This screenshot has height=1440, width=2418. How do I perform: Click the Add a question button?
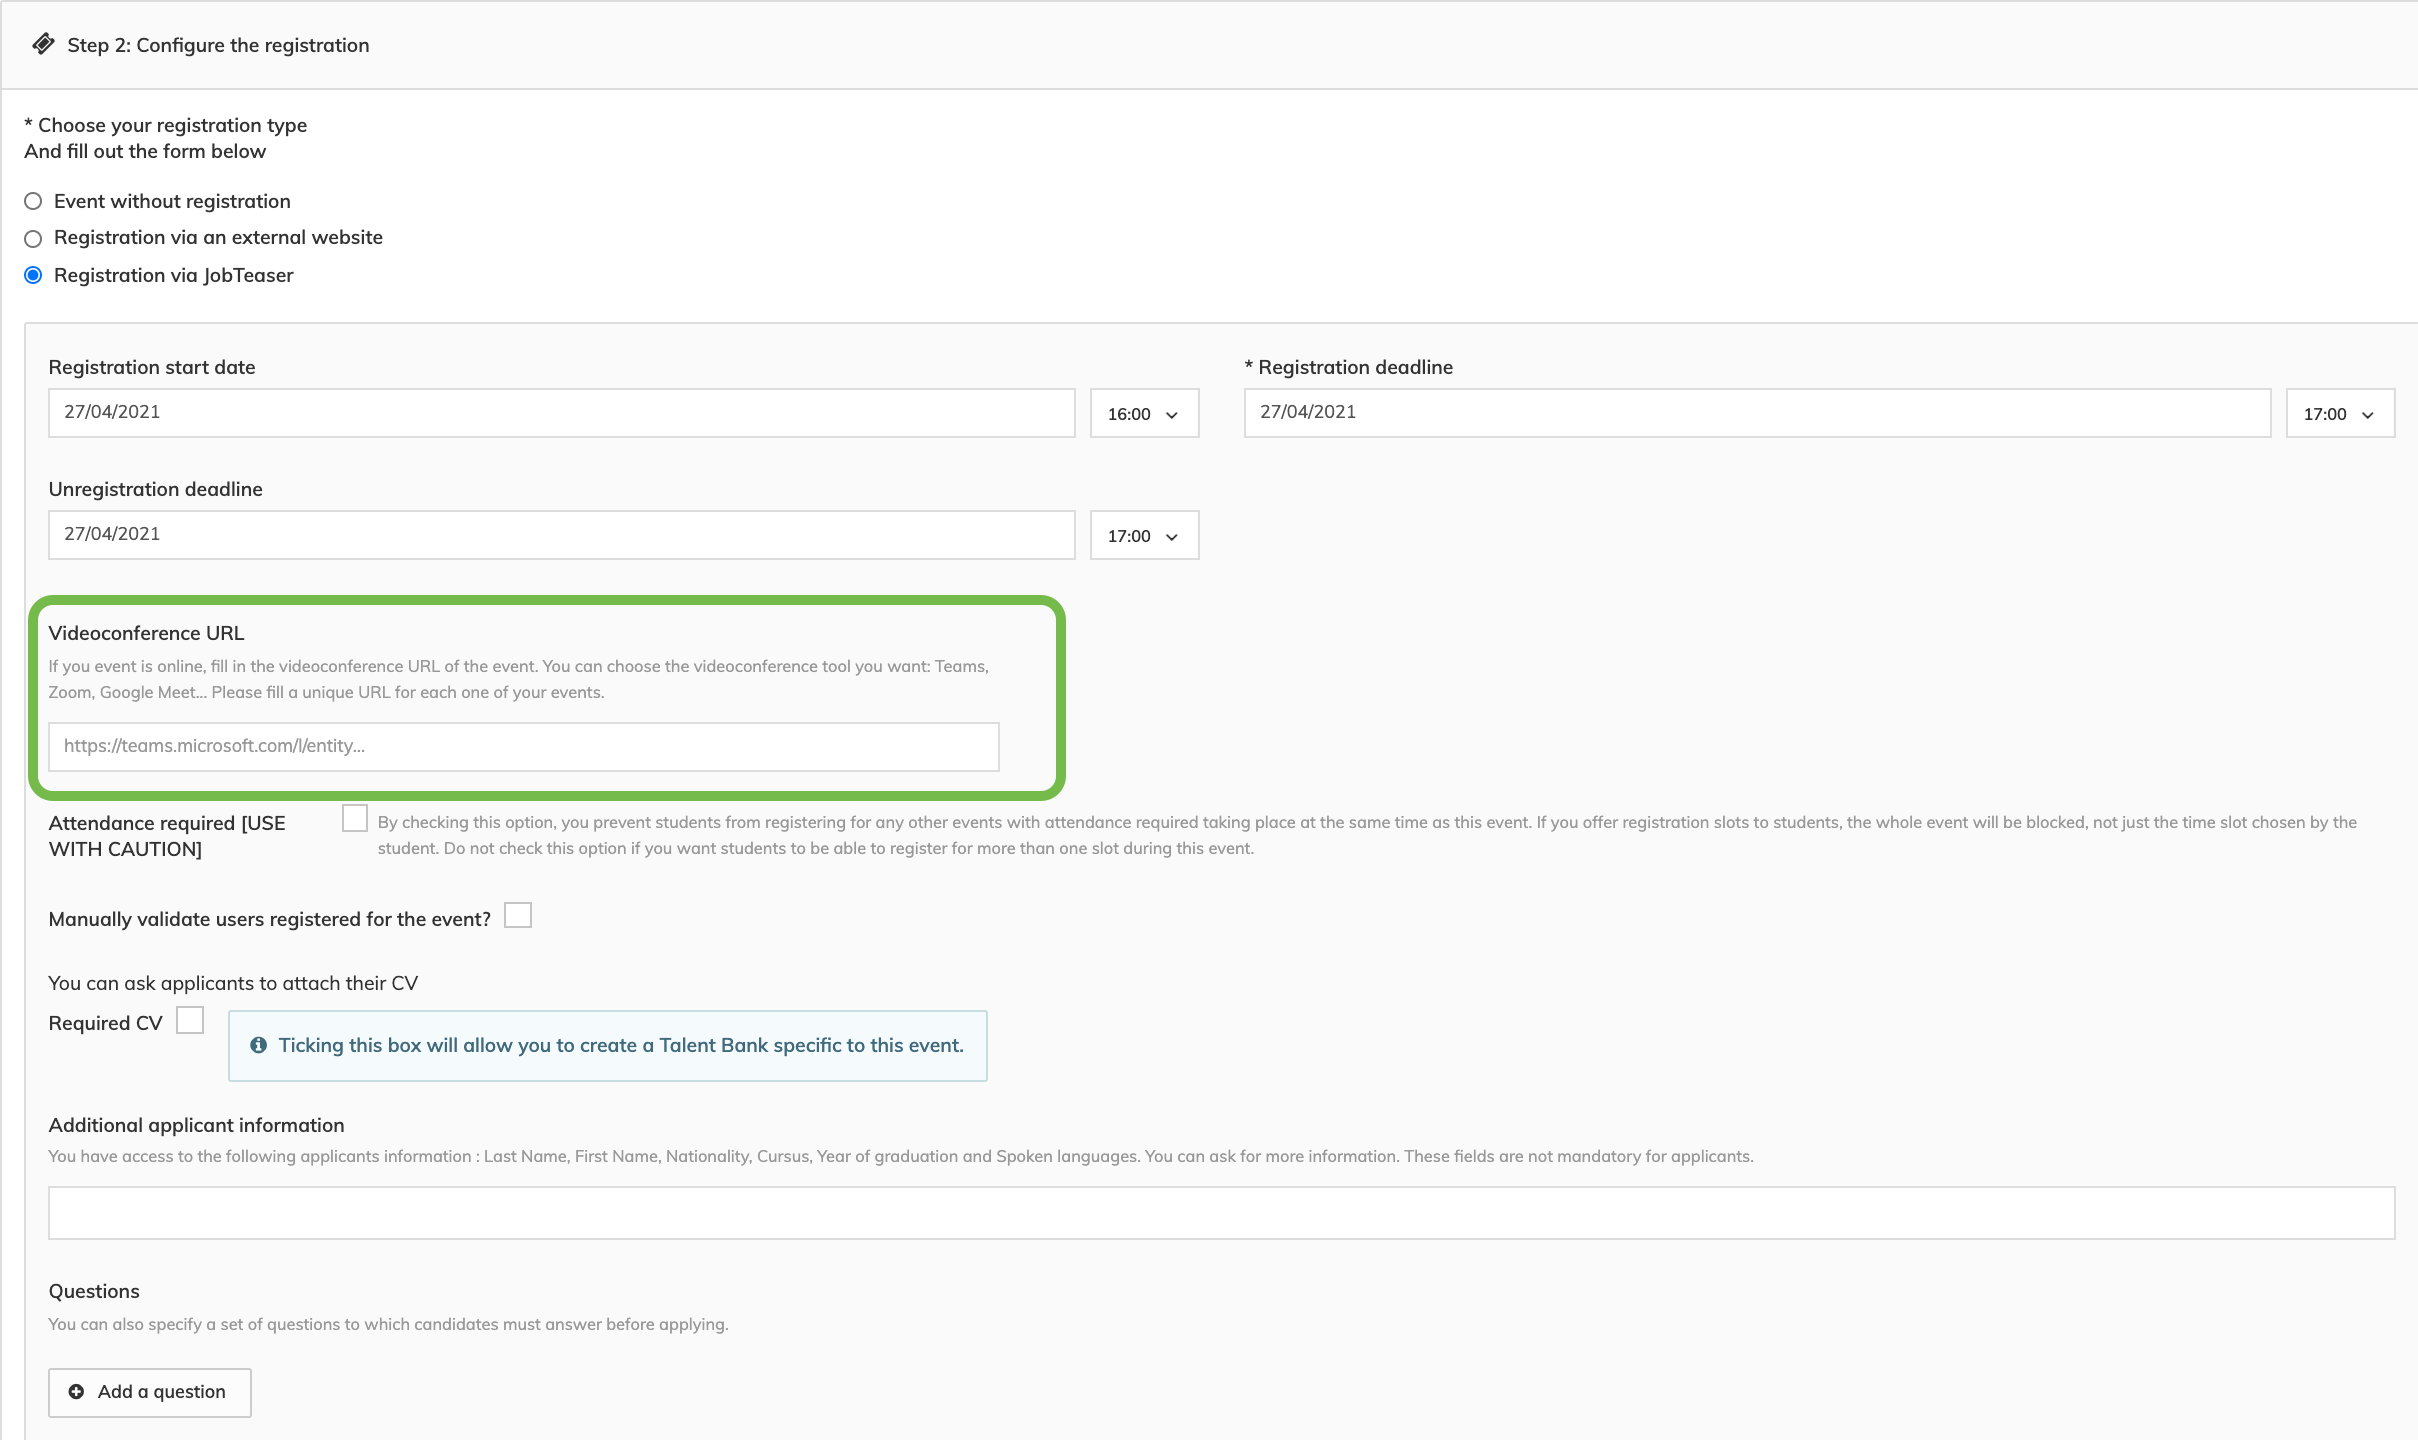coord(150,1392)
